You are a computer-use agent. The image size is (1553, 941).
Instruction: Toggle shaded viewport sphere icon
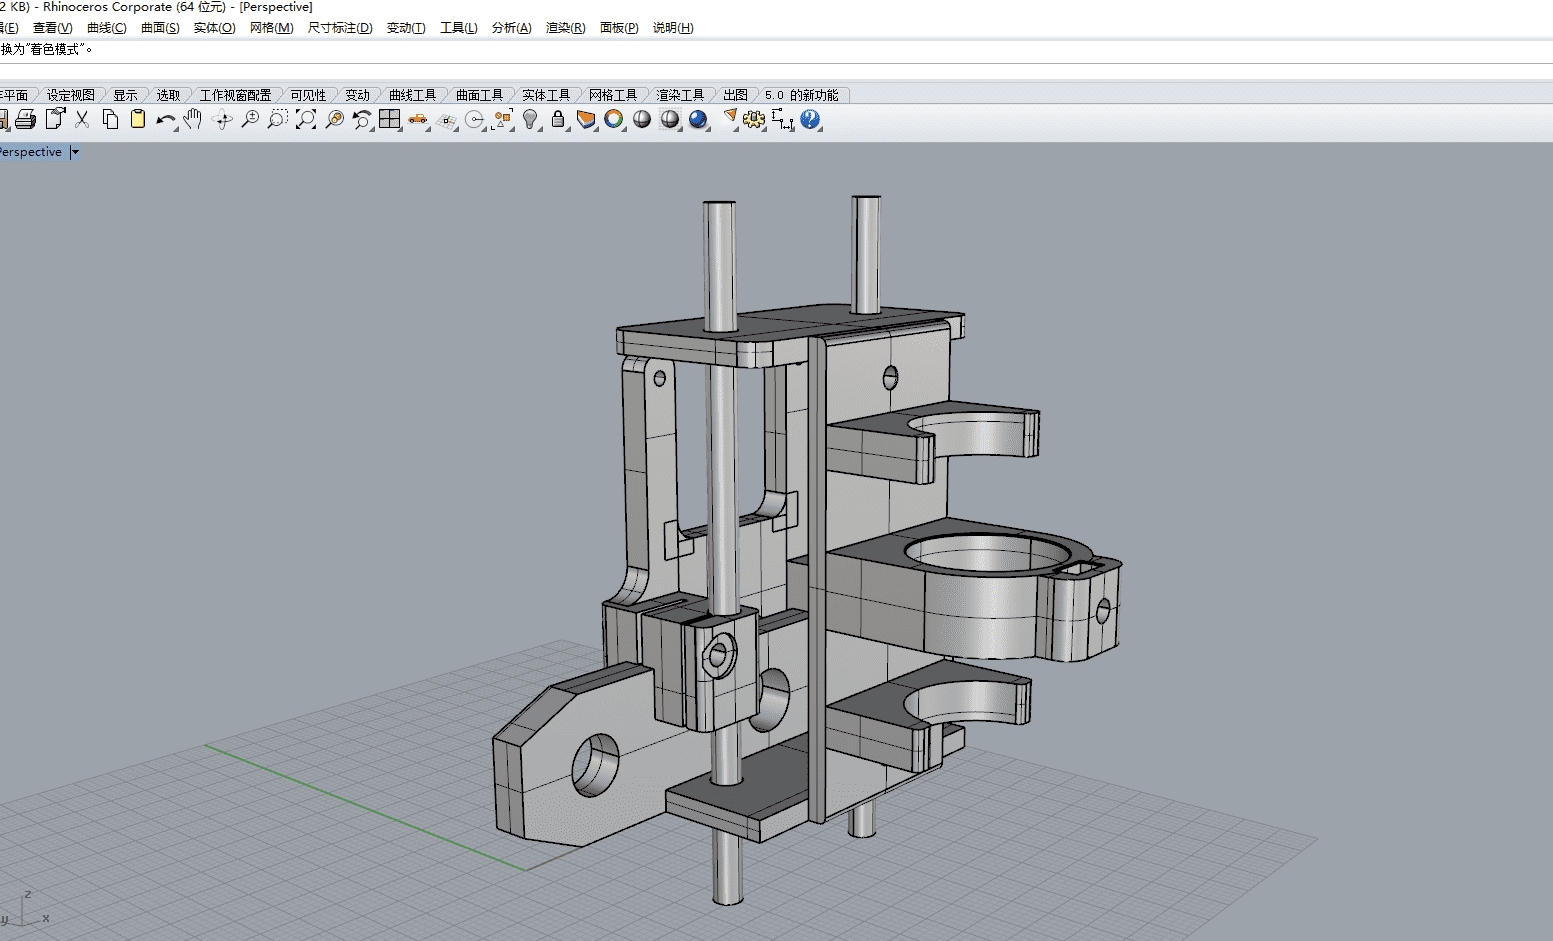click(x=642, y=120)
